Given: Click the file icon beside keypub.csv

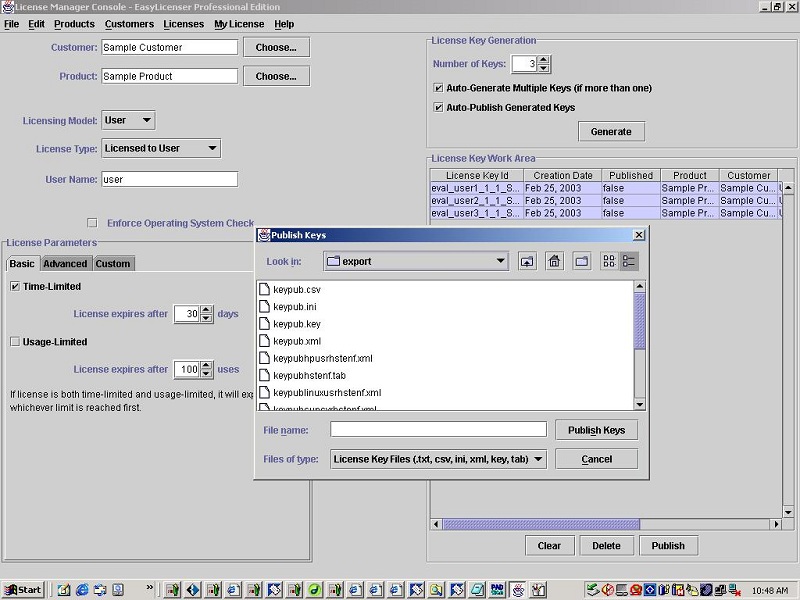Looking at the screenshot, I should coord(264,289).
